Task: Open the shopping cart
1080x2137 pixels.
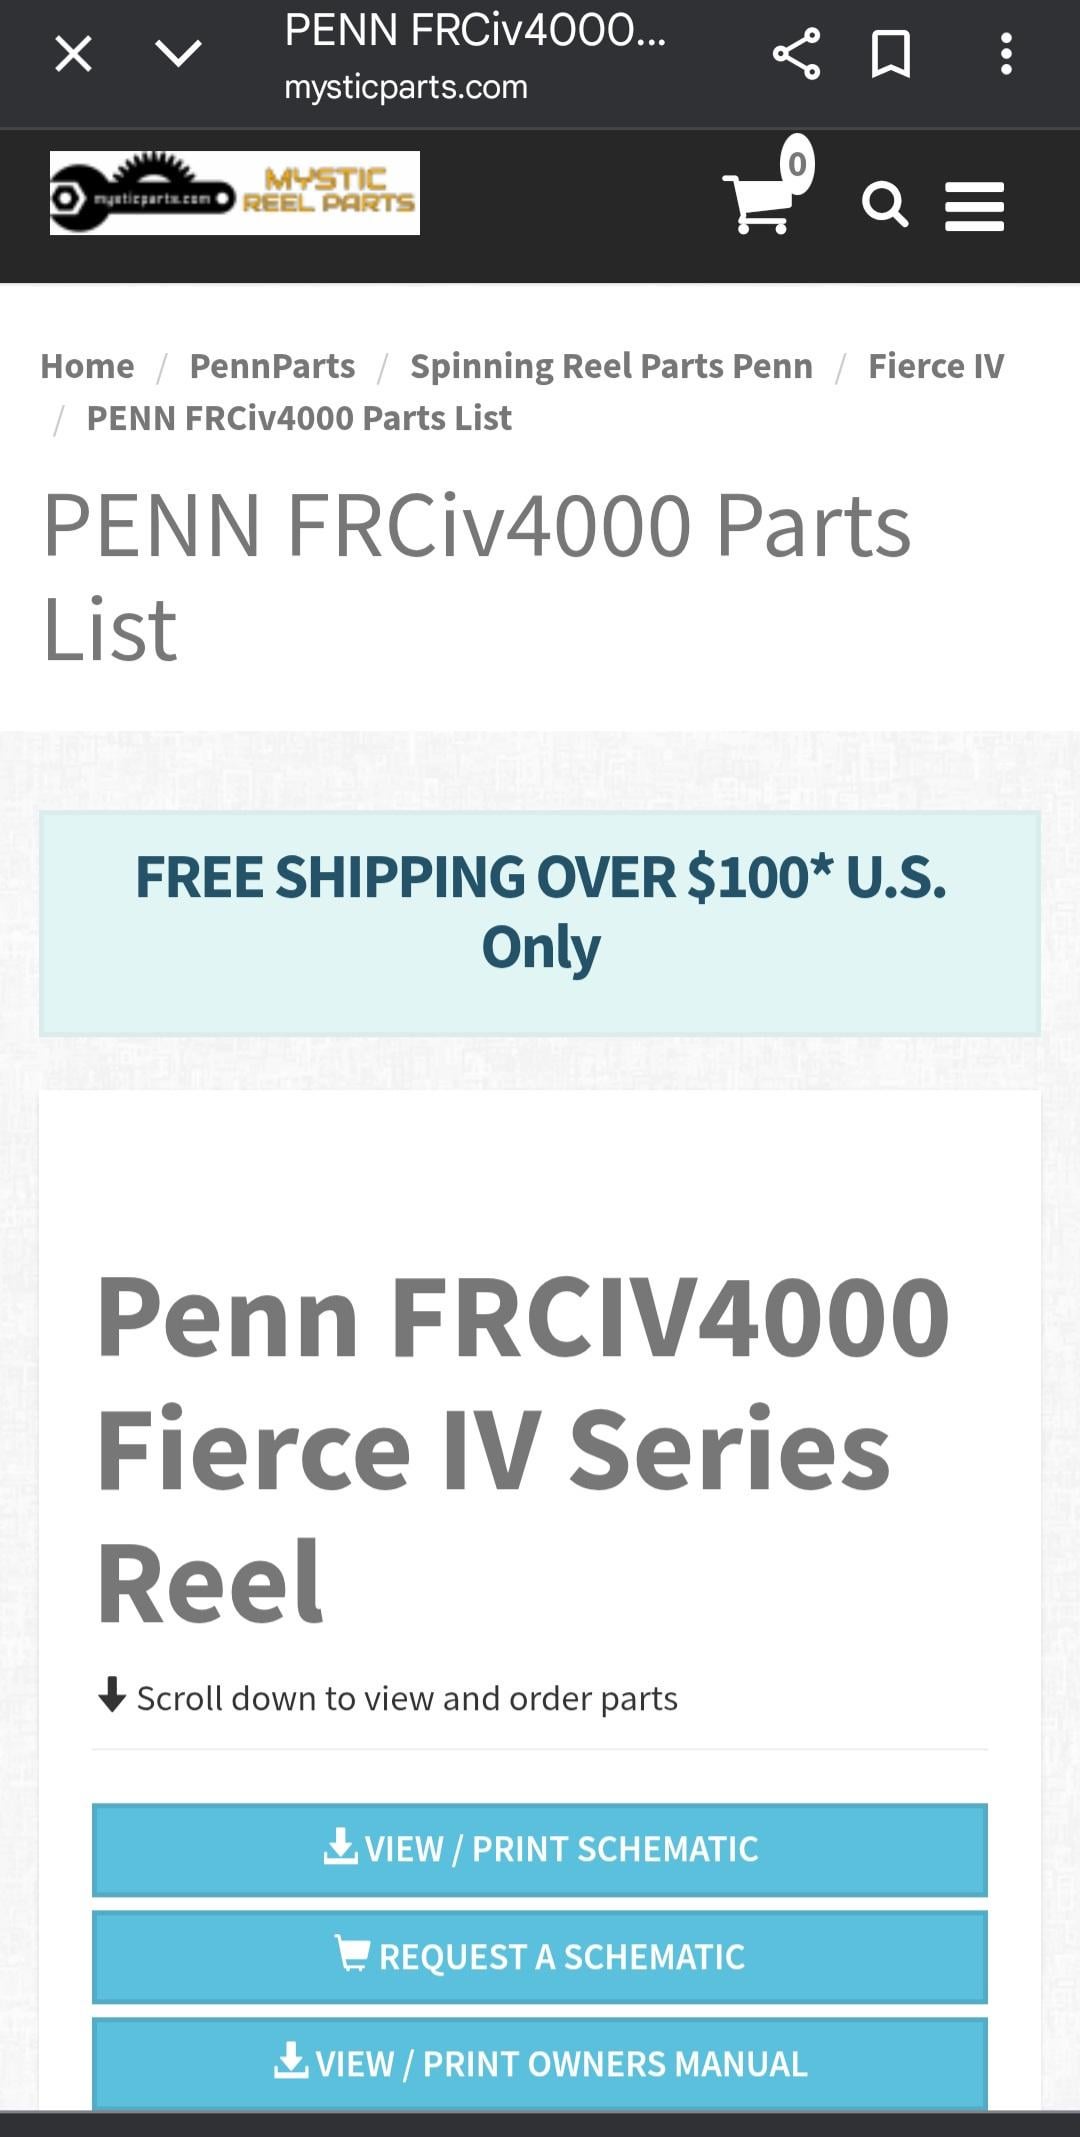Action: [x=760, y=203]
